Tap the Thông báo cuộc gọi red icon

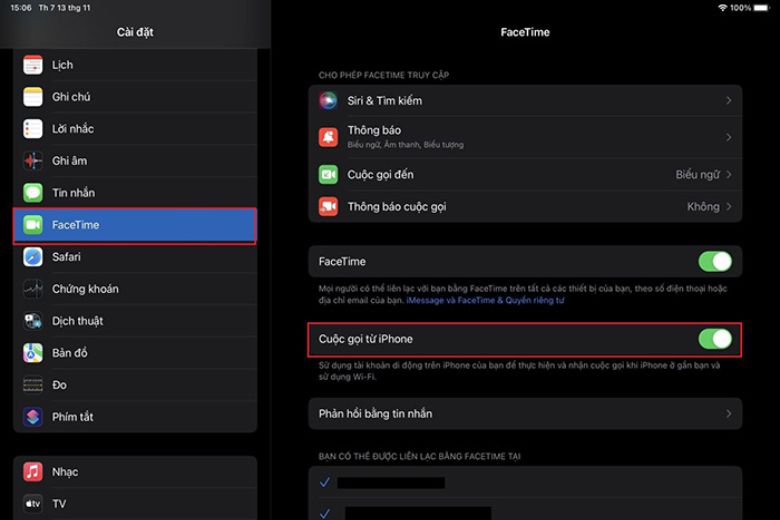pos(328,207)
